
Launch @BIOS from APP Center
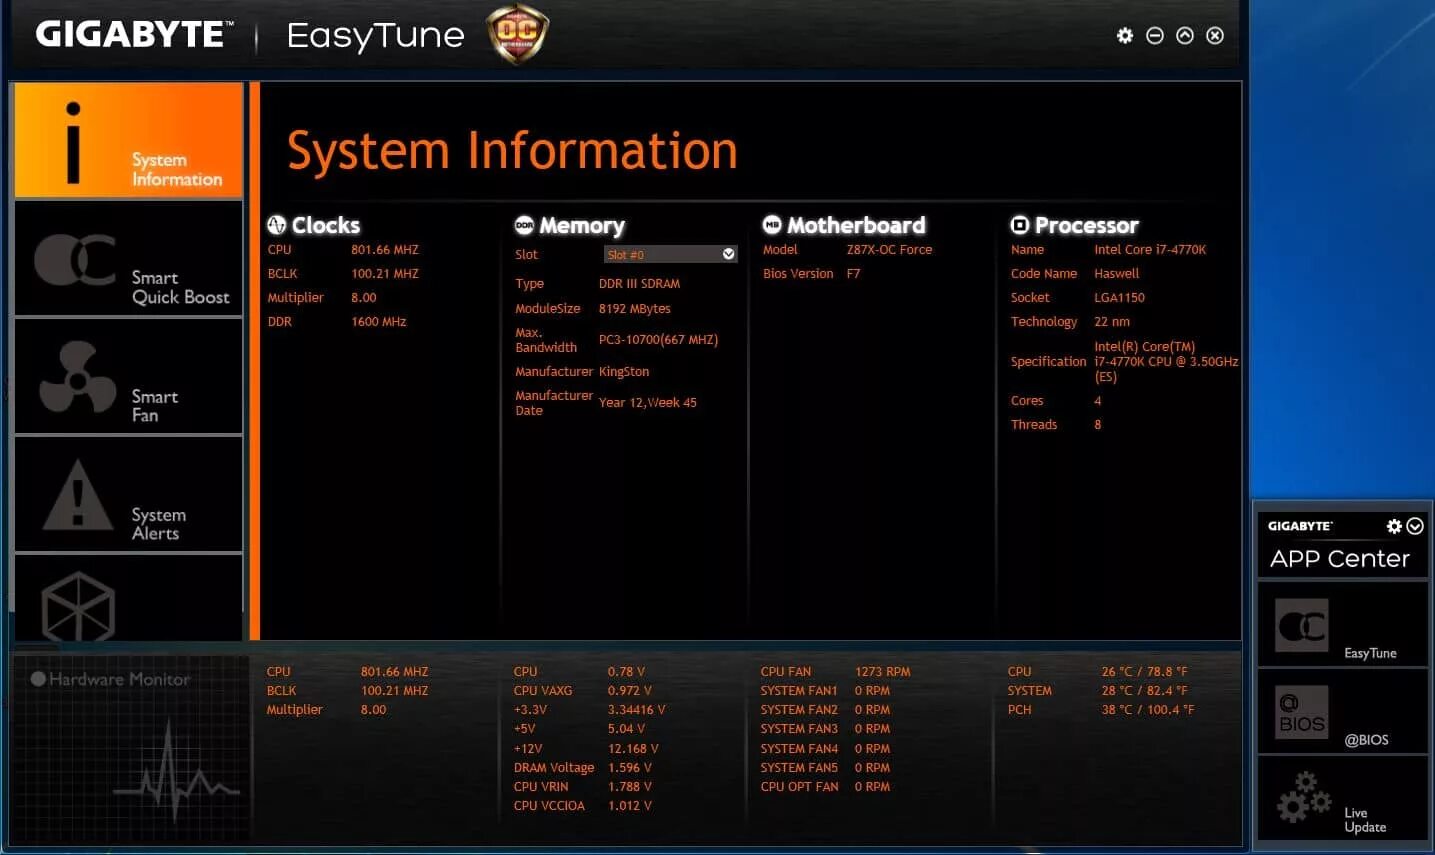[x=1342, y=712]
